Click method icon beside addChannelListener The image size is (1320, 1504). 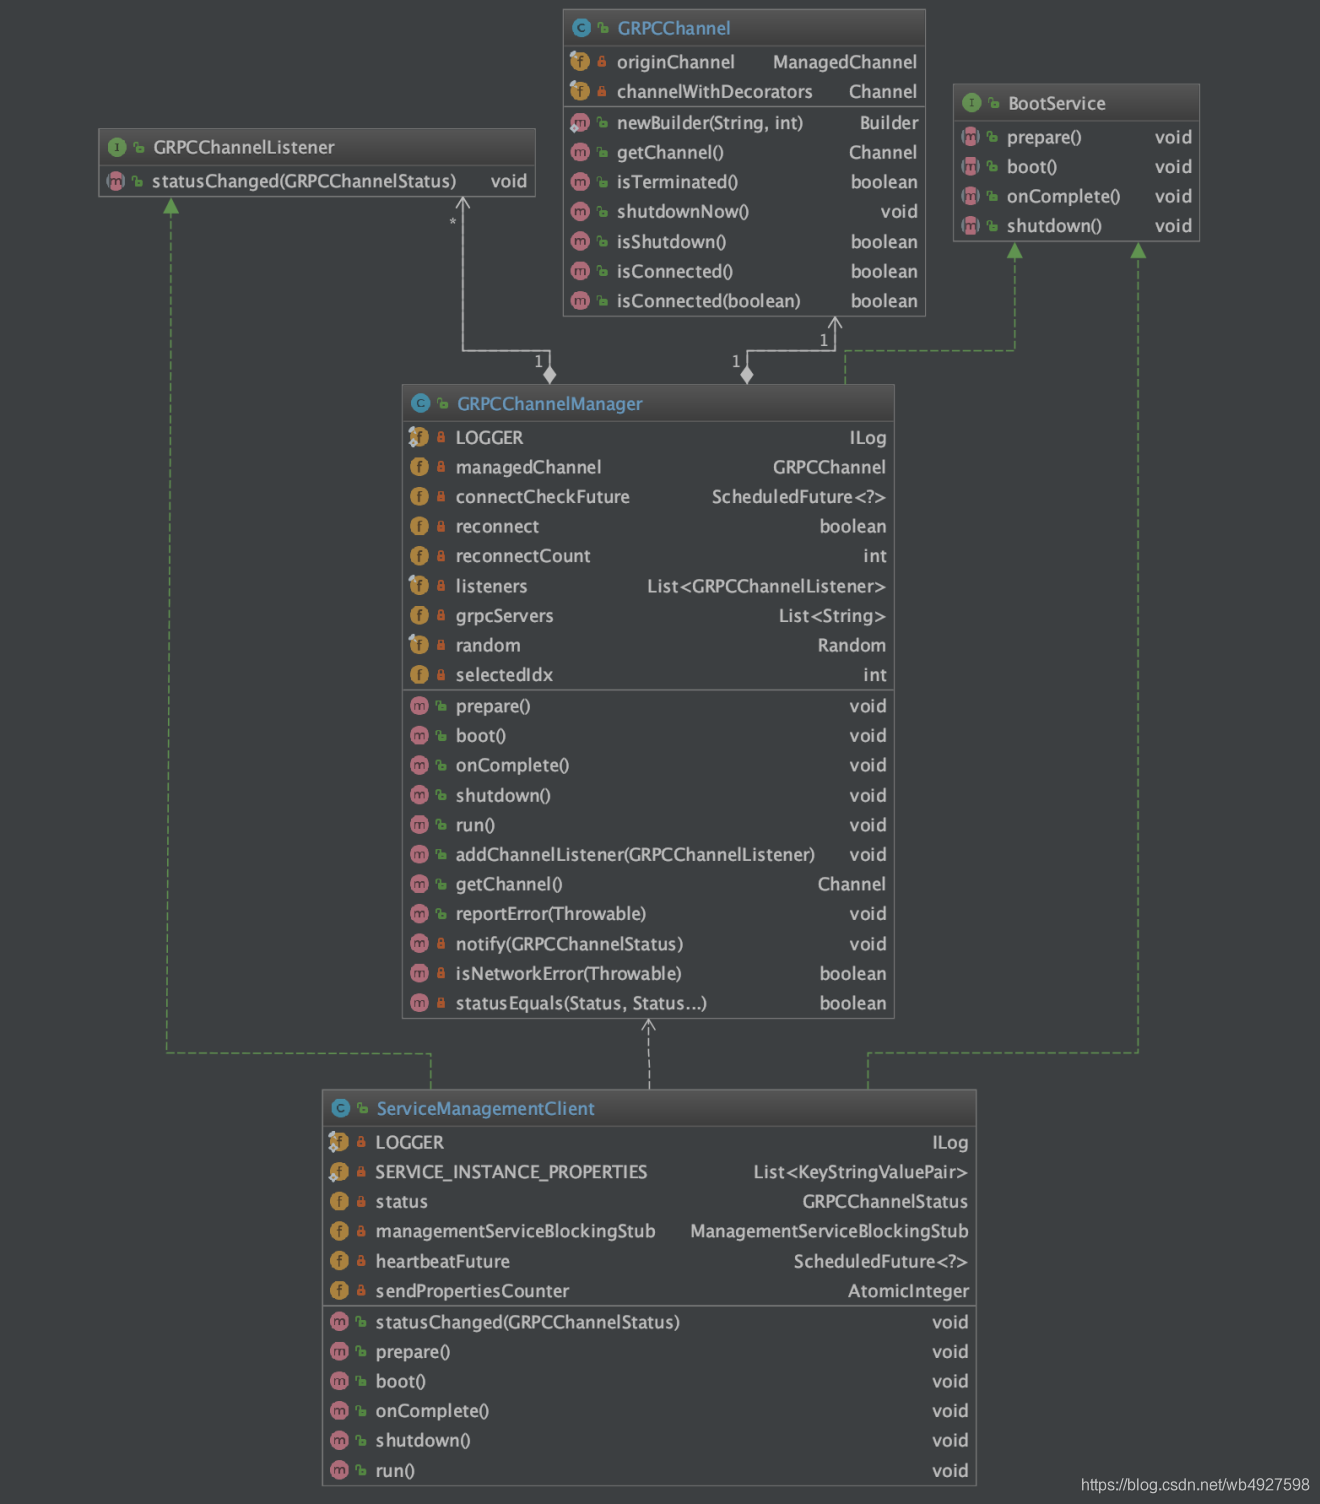(x=419, y=855)
